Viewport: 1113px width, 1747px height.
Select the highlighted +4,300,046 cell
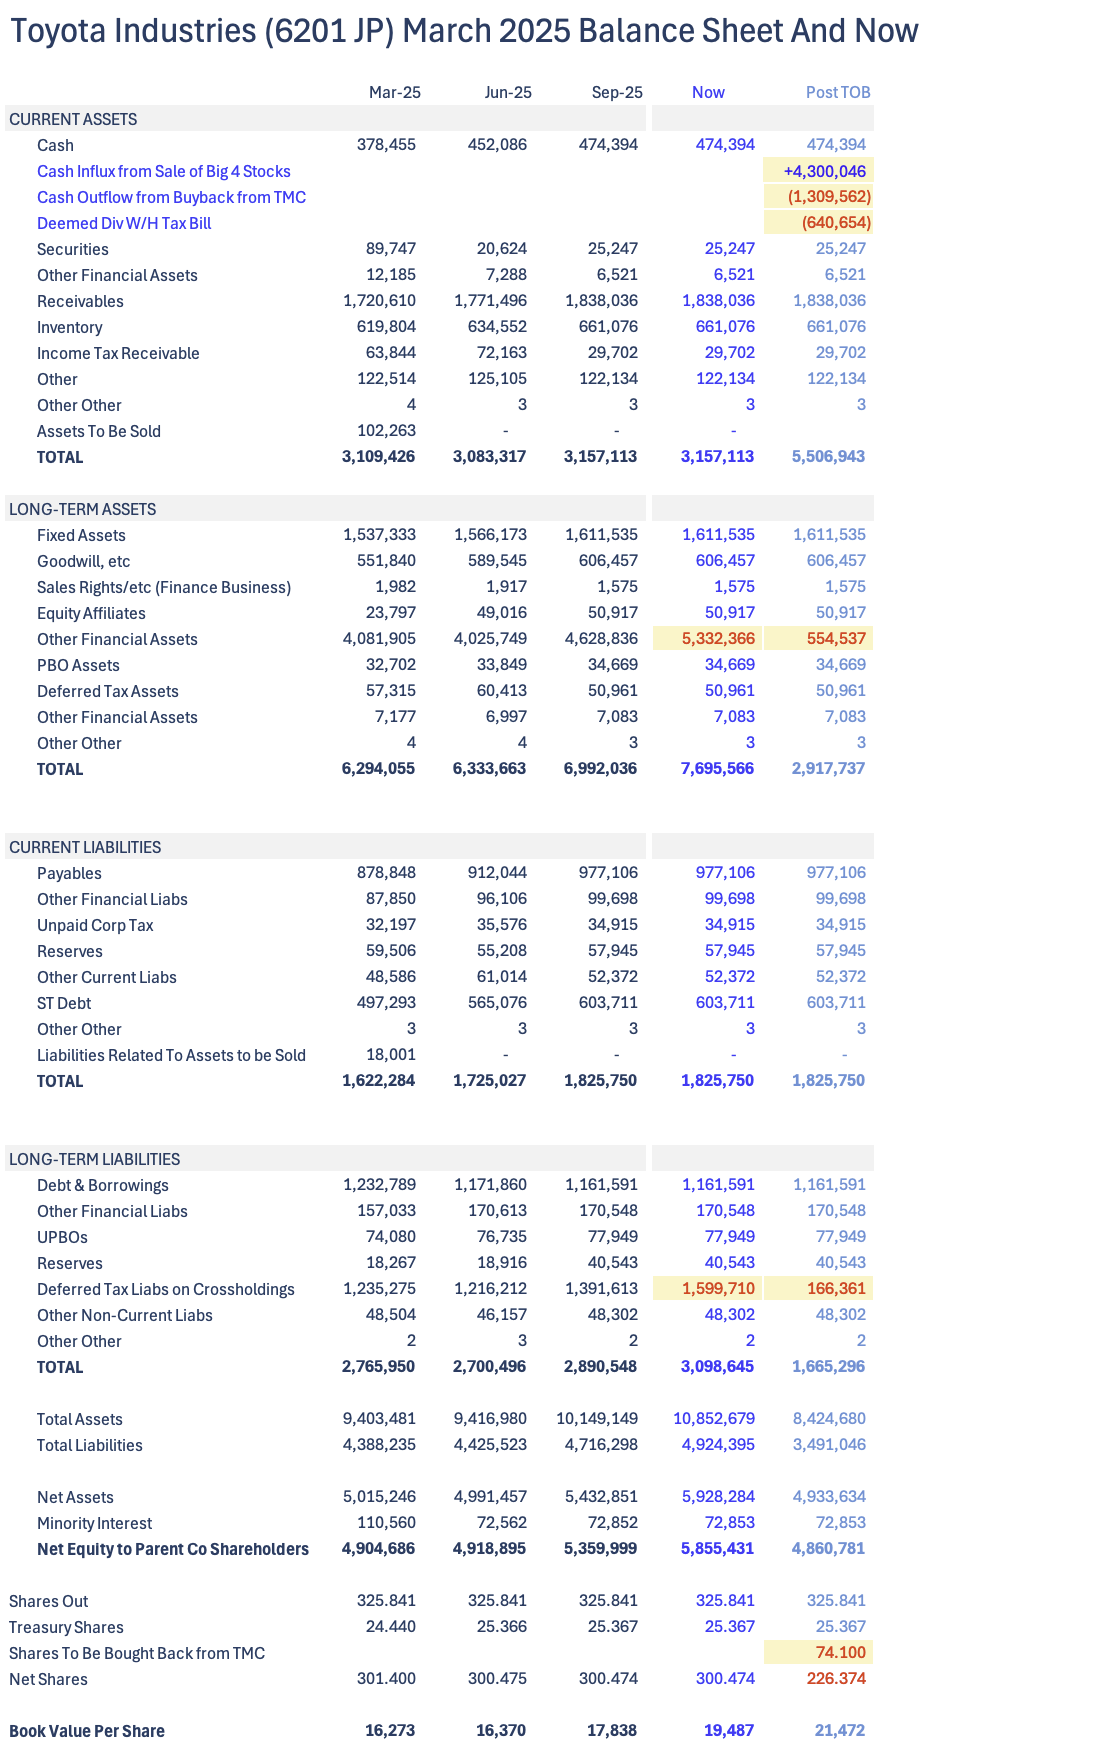pyautogui.click(x=824, y=171)
